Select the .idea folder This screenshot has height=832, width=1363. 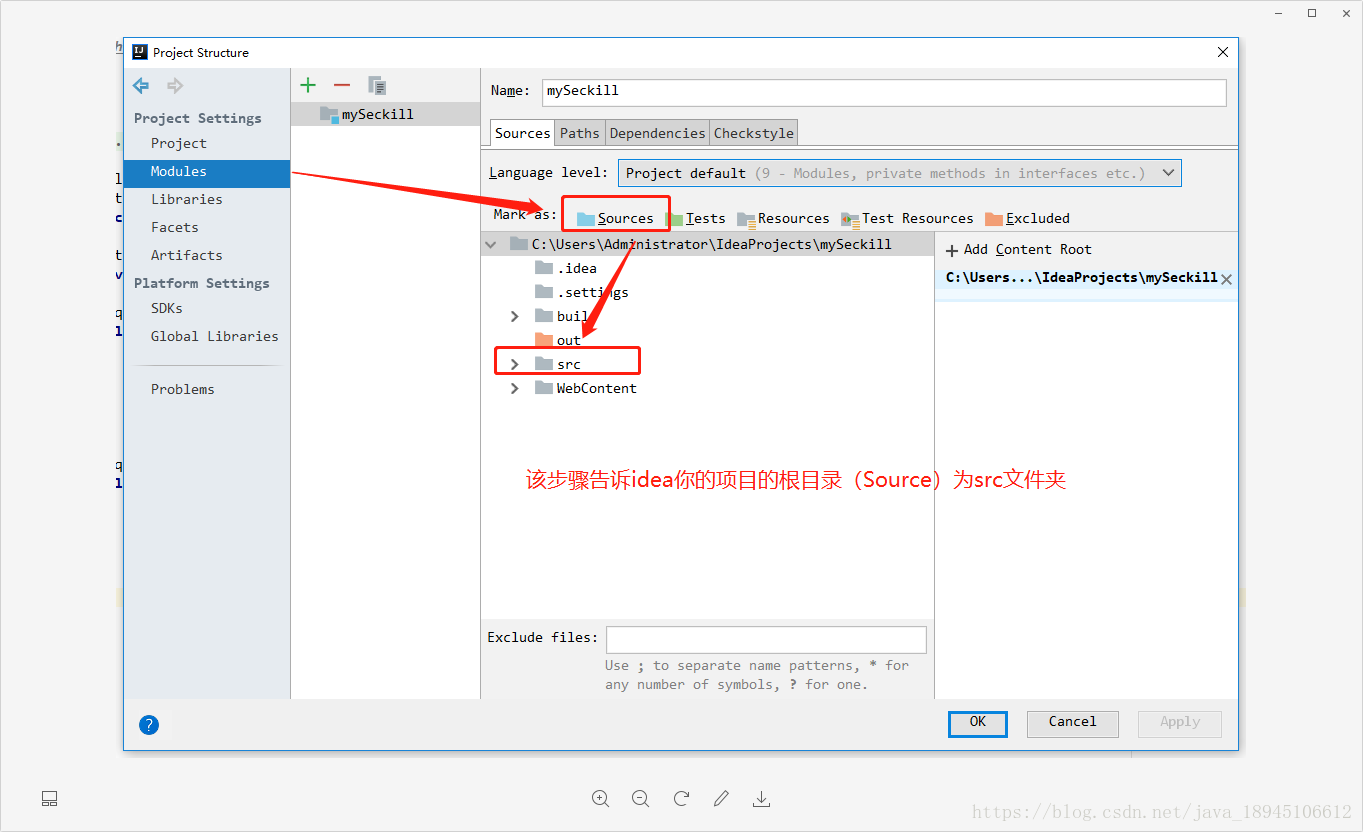[566, 268]
